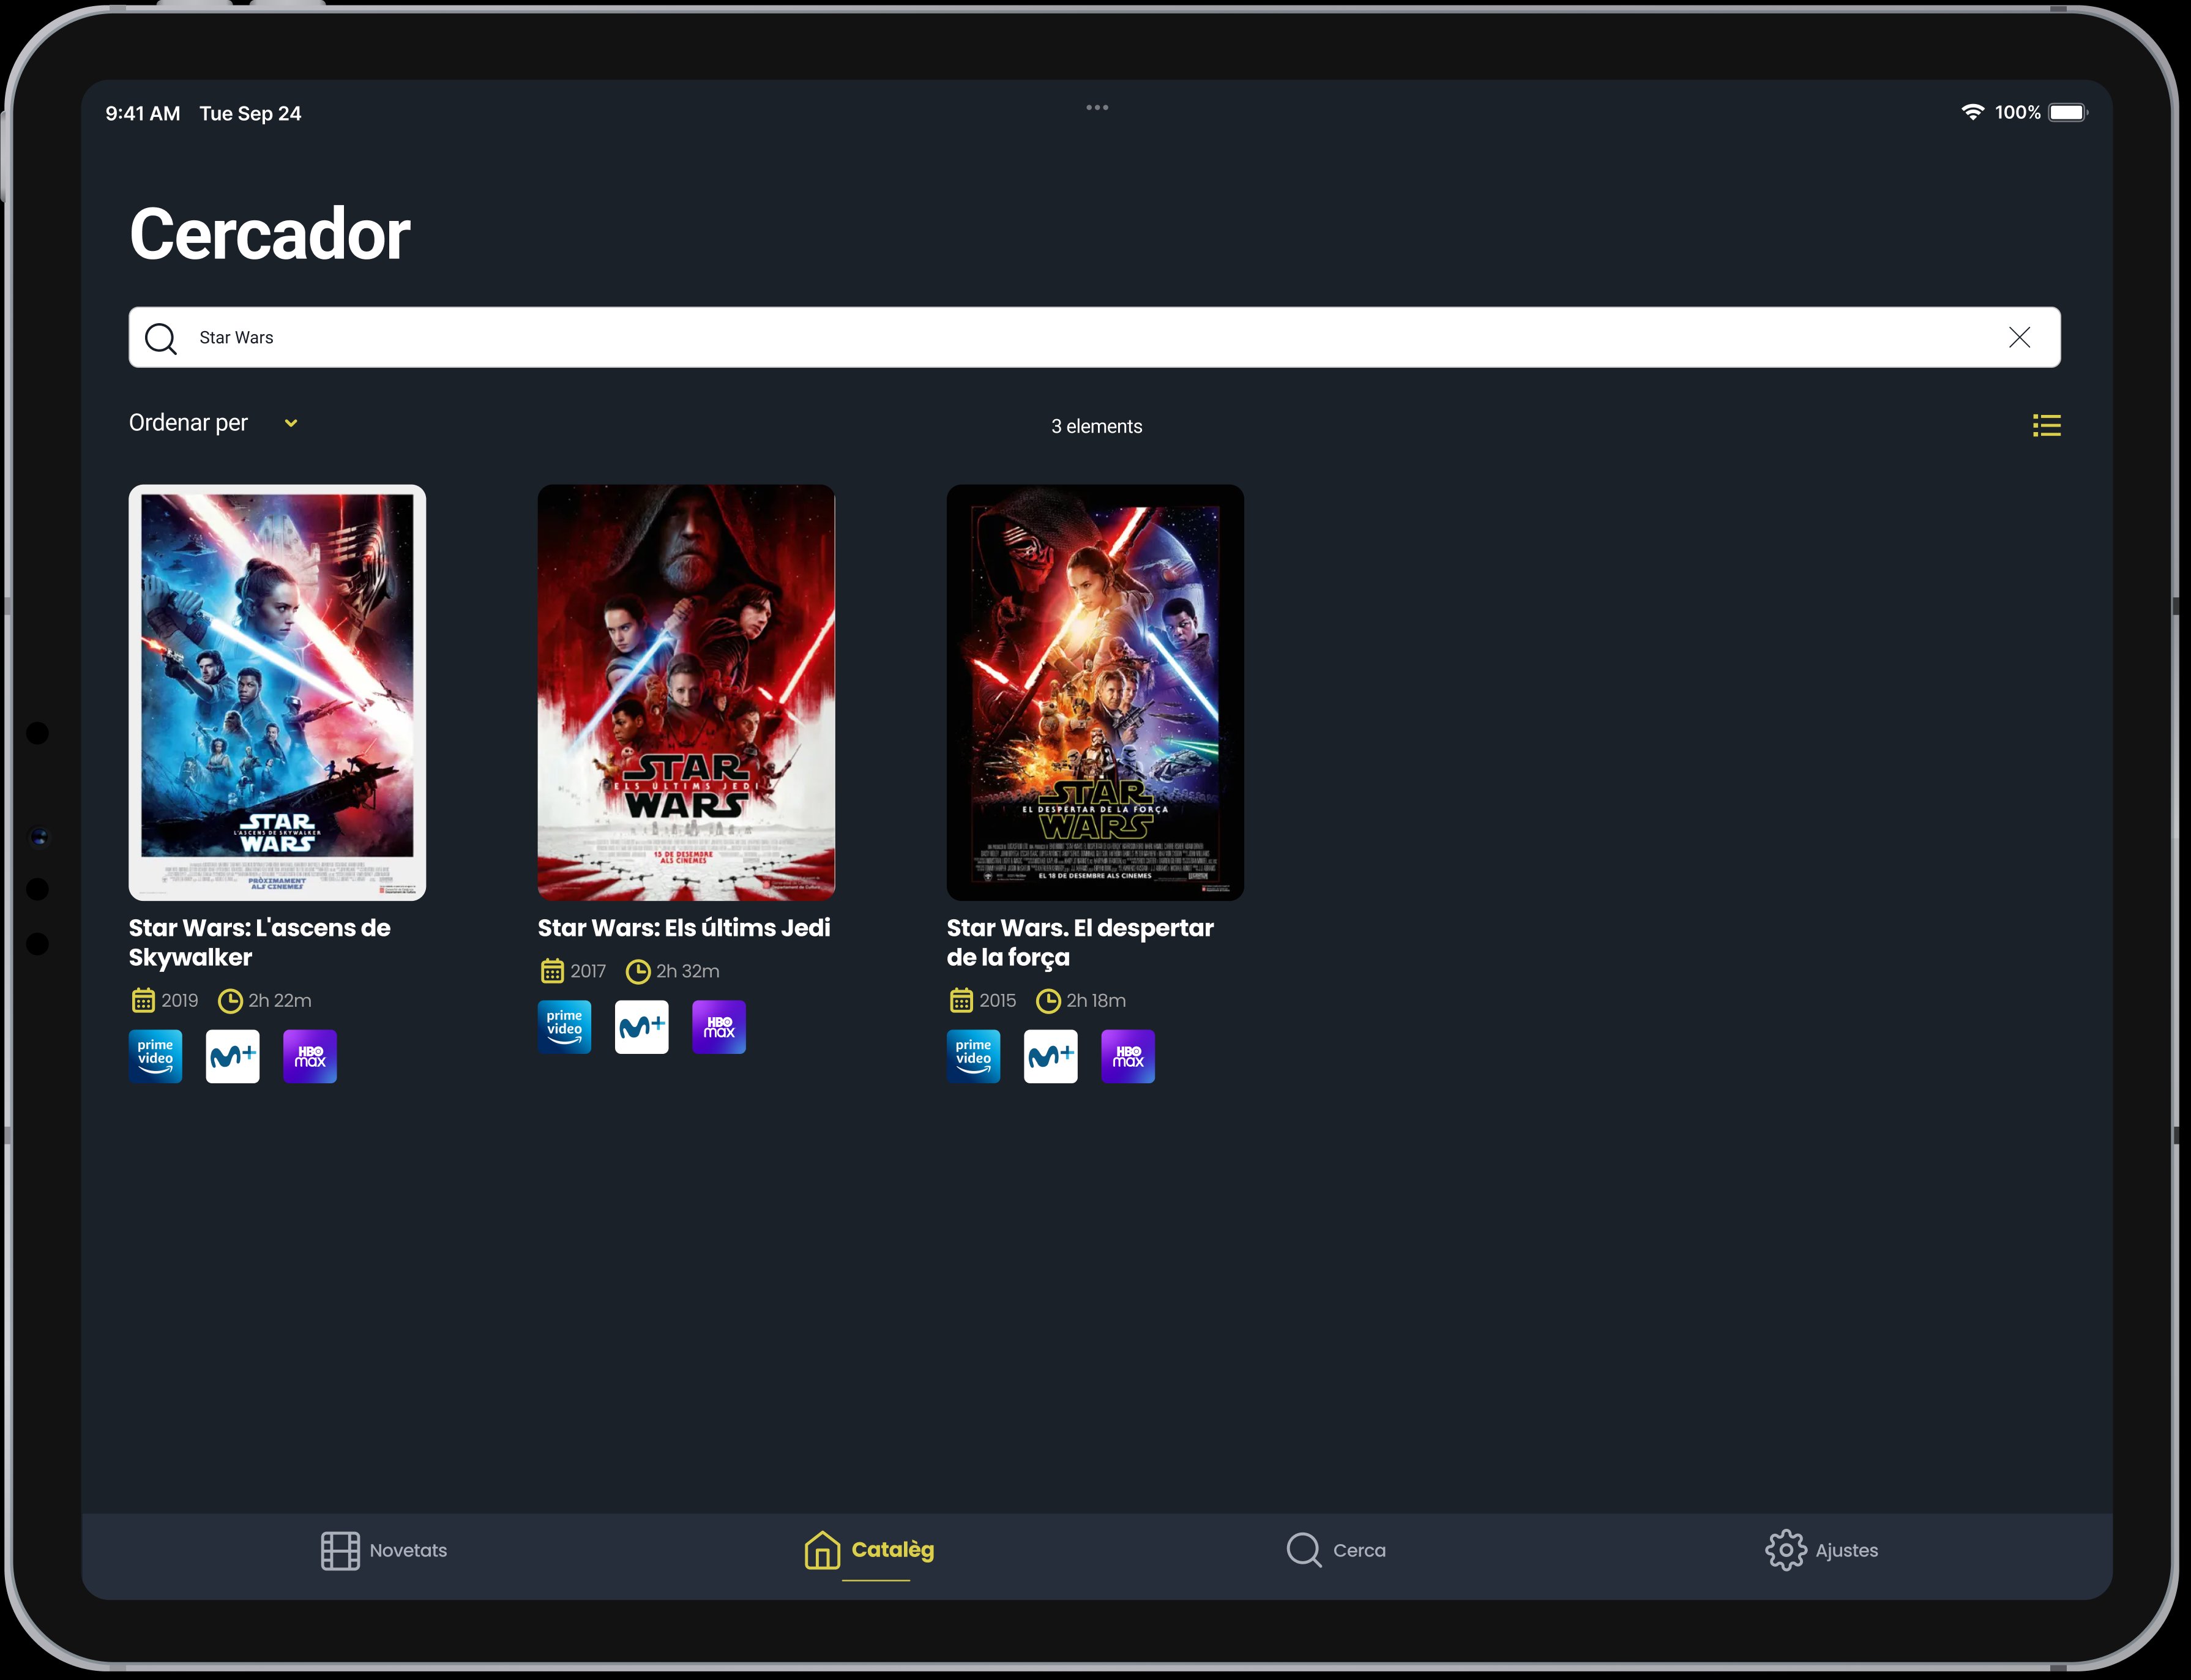Clear the Star Wars search text

pos(2018,338)
